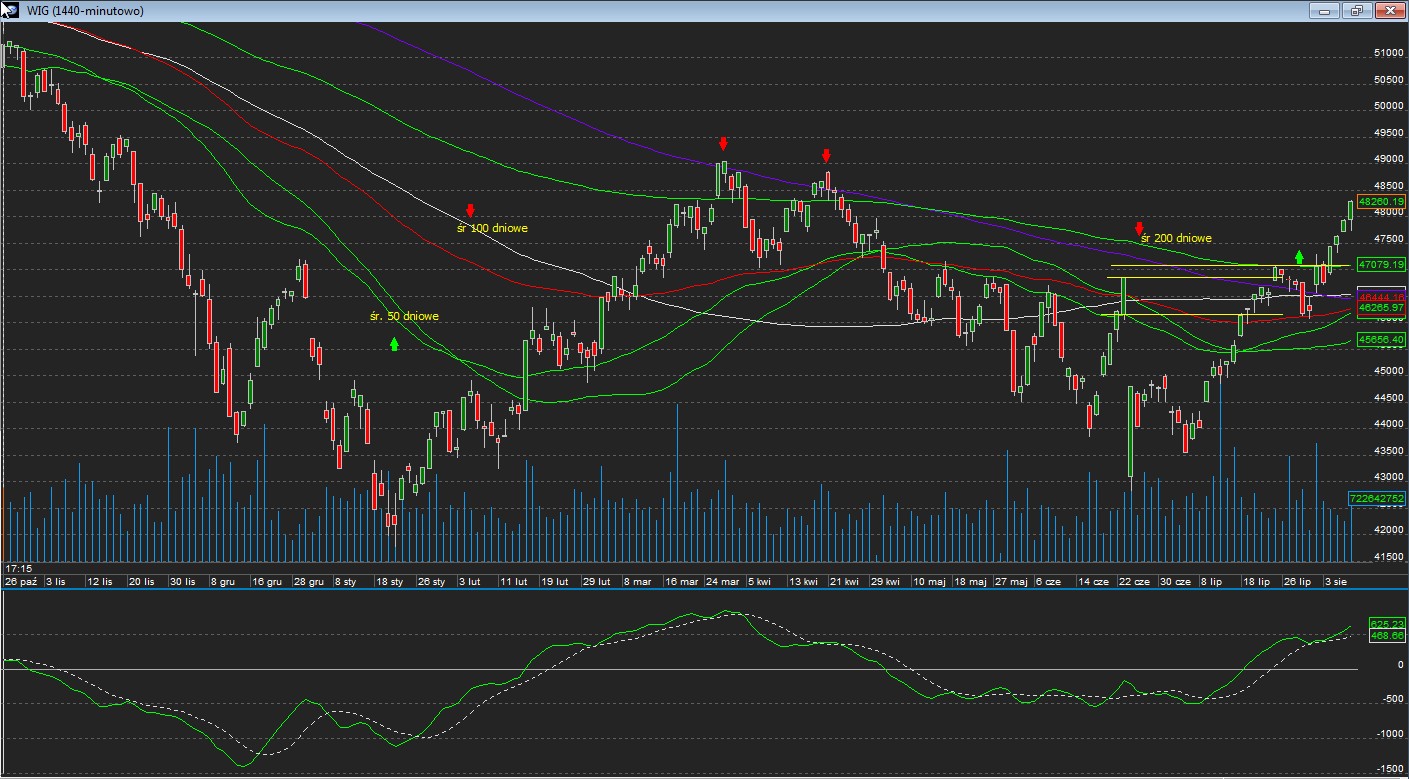The image size is (1409, 779).
Task: Click the red arrow above śr 200 dniowe
Action: (x=1139, y=227)
